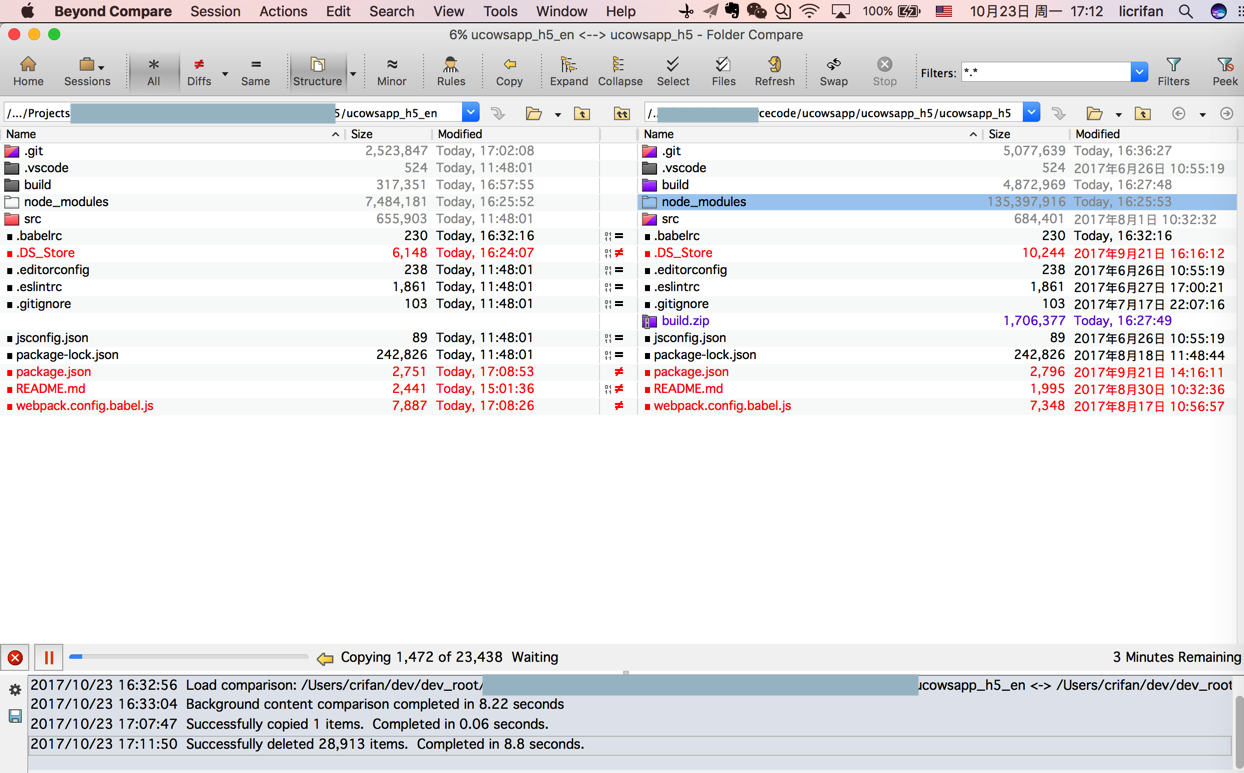Screen dimensions: 1244x773
Task: Click the copy progress bar
Action: click(188, 657)
